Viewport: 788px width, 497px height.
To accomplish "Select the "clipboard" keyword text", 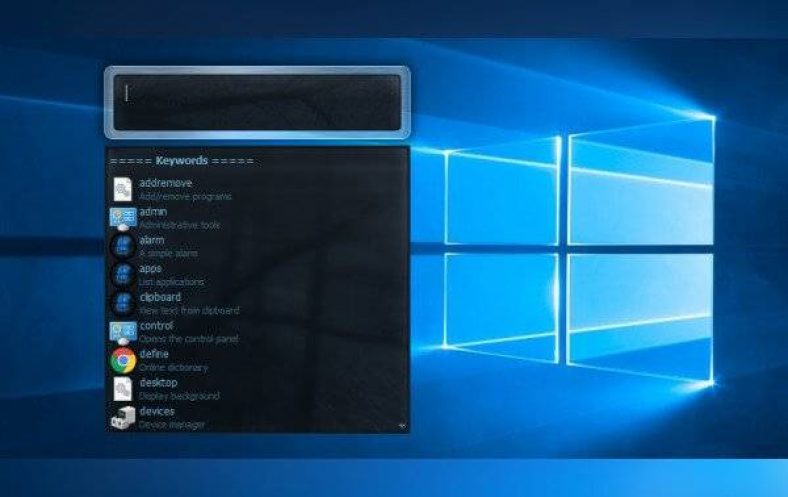I will click(x=160, y=297).
